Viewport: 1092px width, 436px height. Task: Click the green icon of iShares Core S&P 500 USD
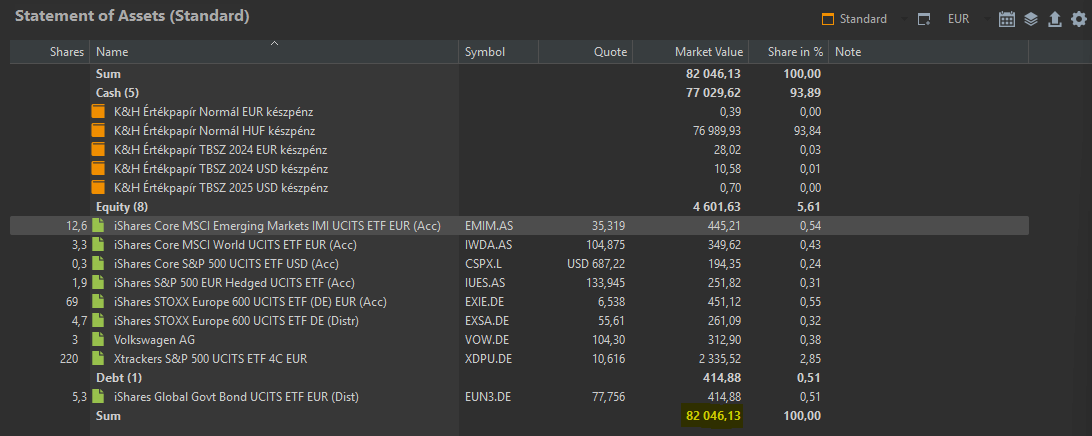(98, 264)
